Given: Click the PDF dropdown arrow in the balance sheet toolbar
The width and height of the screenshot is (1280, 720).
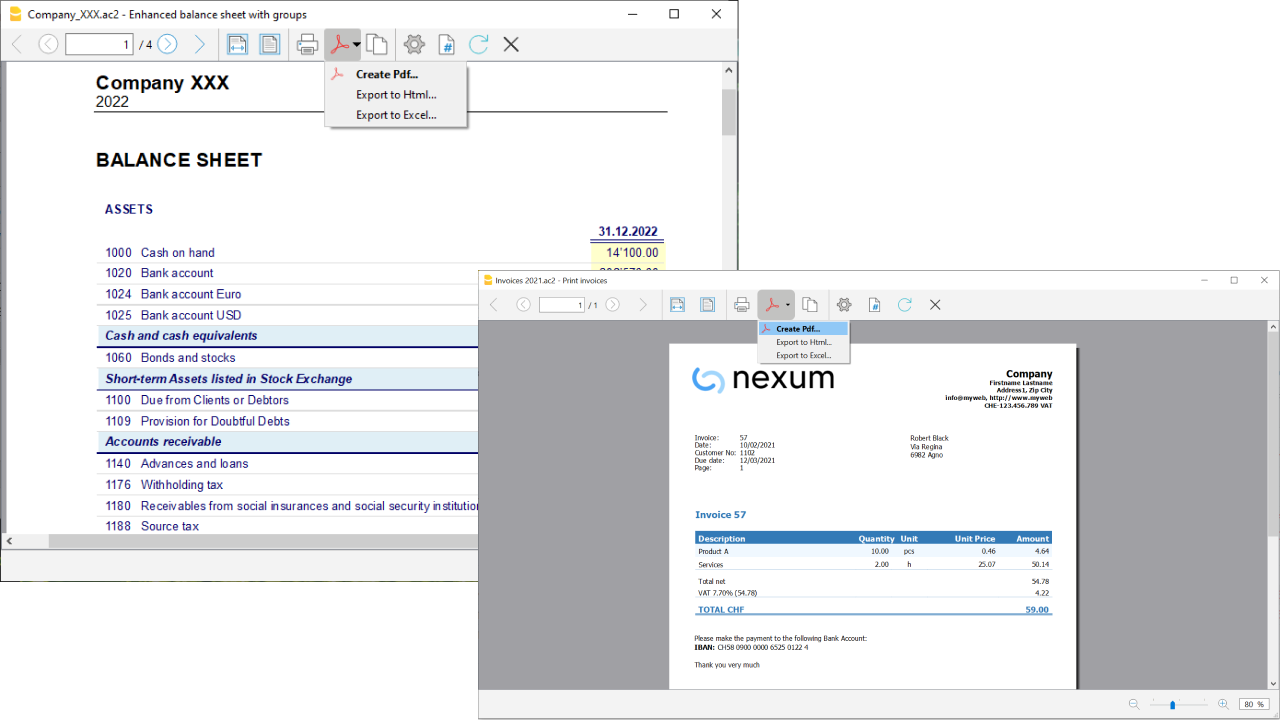Looking at the screenshot, I should pyautogui.click(x=357, y=44).
